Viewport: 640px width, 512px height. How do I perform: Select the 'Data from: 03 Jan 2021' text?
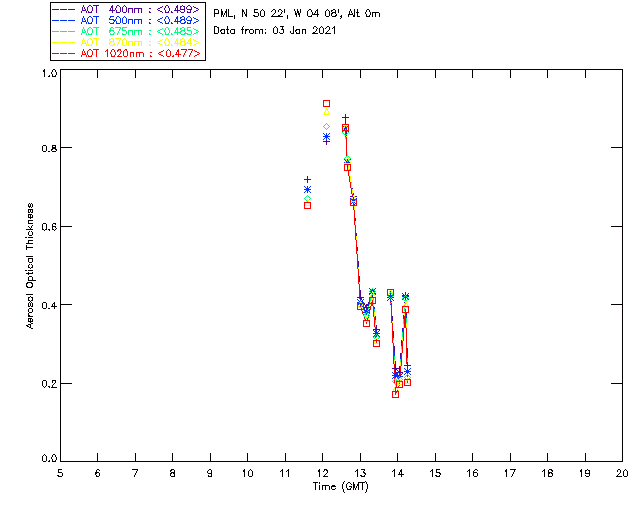275,31
